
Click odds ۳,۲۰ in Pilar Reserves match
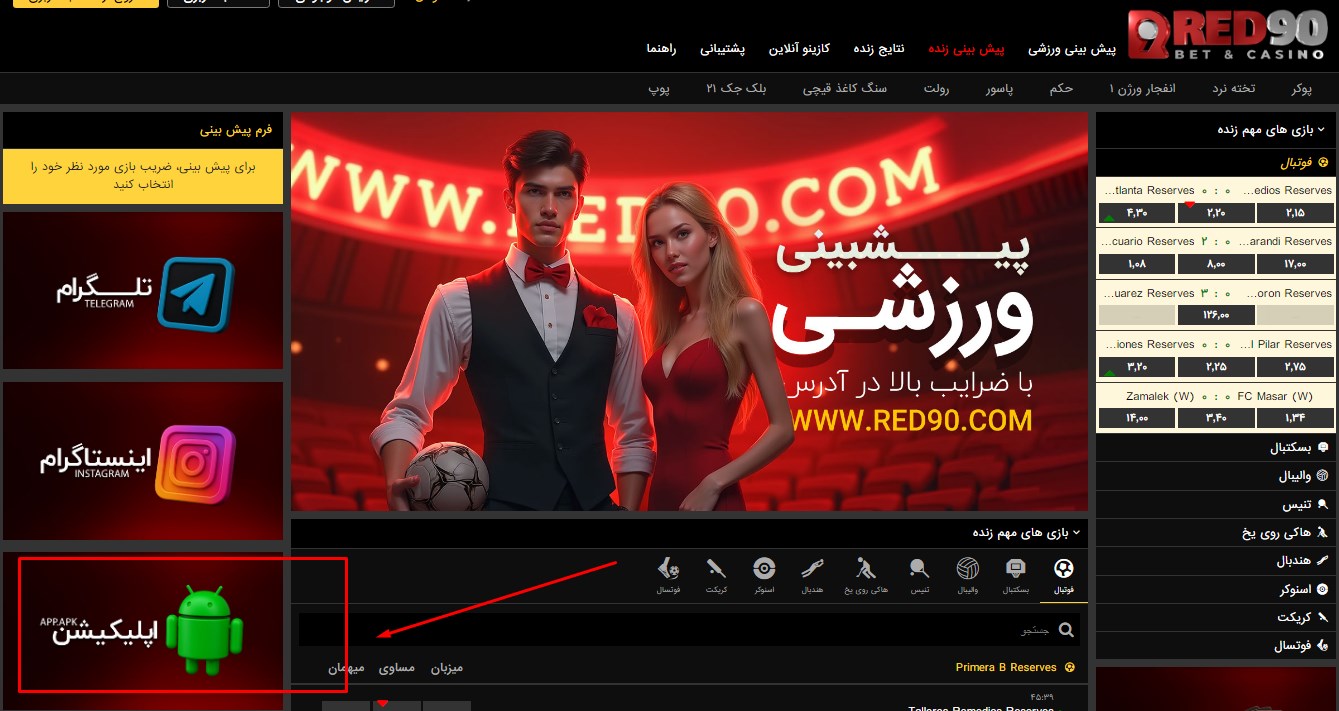click(1136, 367)
